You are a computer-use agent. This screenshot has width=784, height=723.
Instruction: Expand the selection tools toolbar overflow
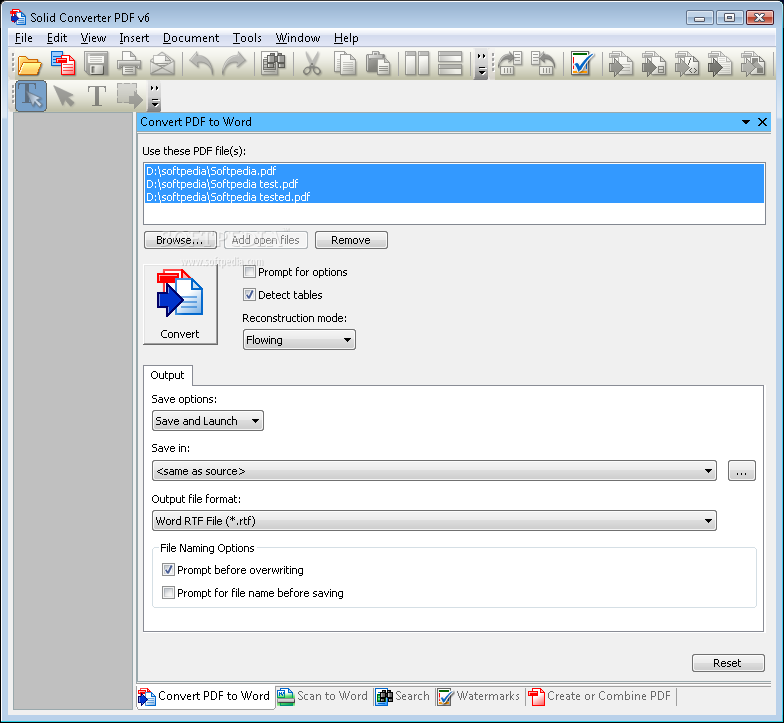coord(154,96)
